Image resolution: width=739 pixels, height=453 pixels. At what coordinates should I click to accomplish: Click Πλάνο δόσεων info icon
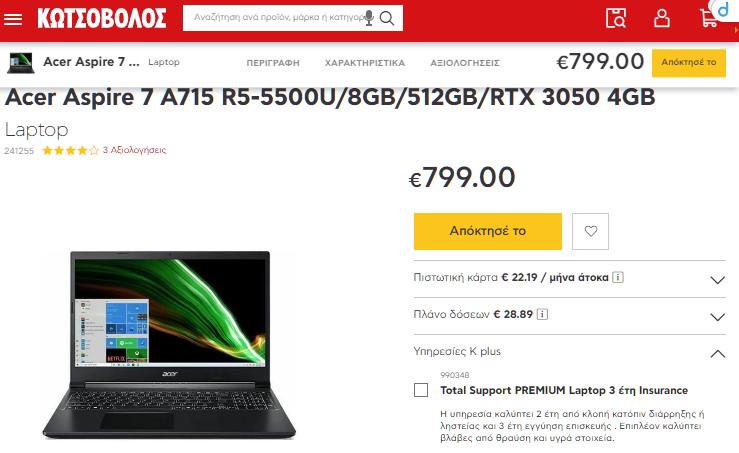pos(542,314)
